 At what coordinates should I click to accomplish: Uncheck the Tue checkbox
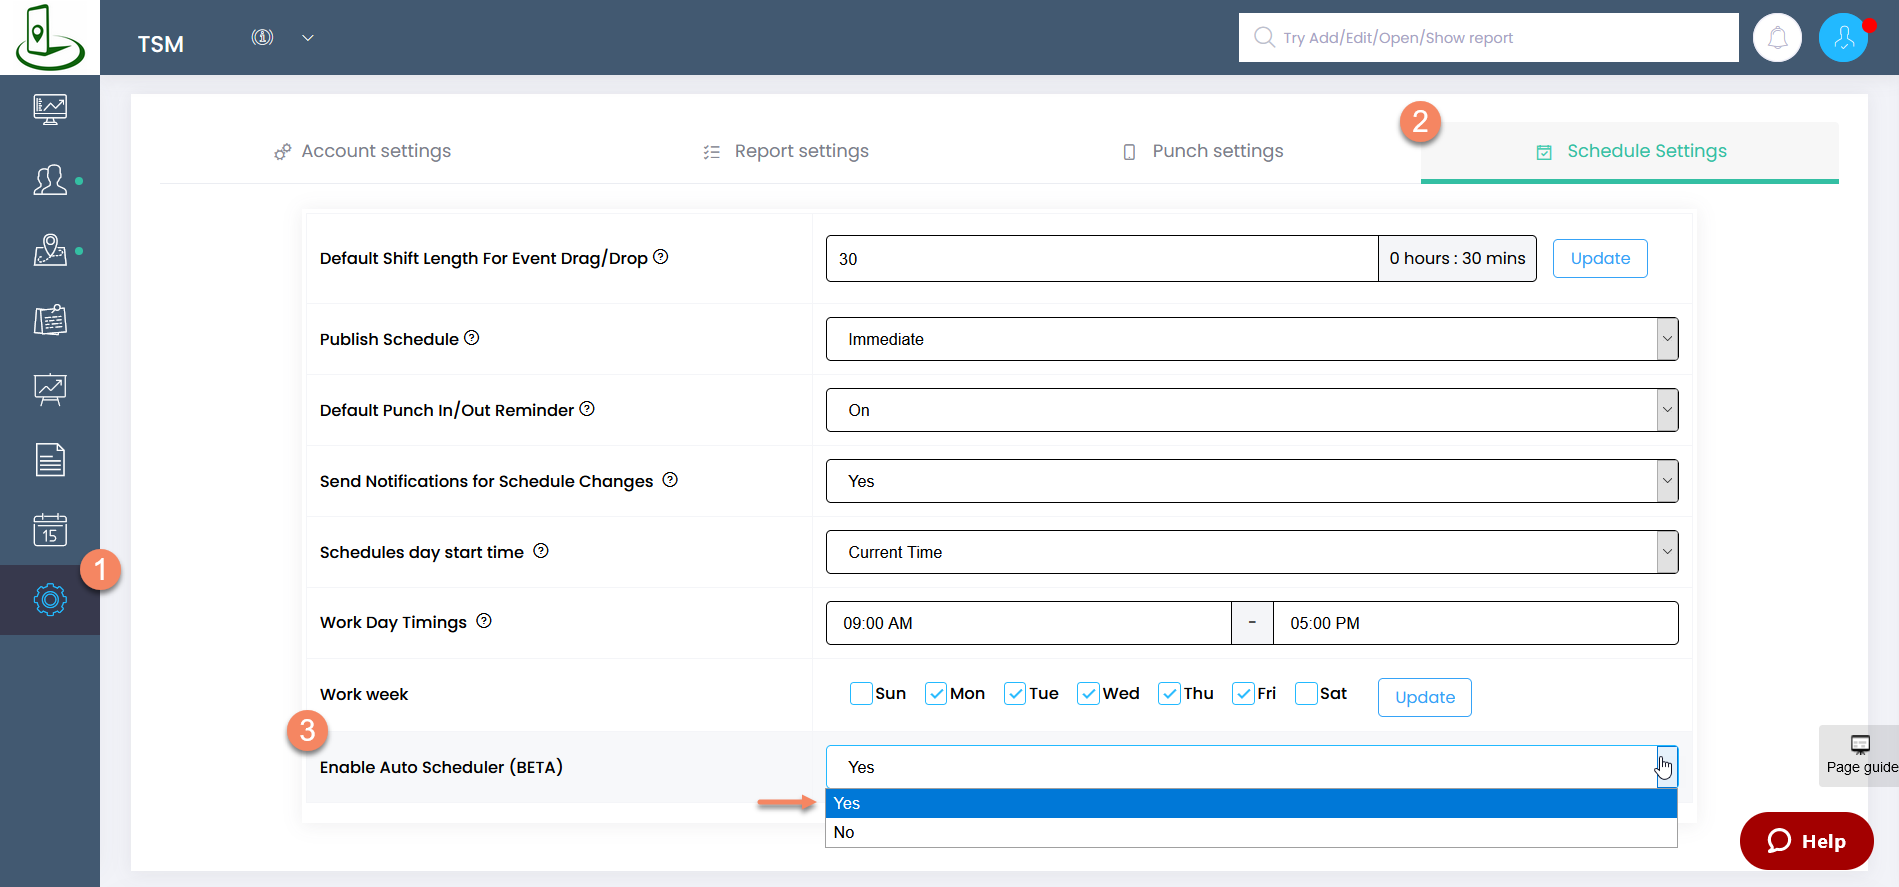(1015, 693)
